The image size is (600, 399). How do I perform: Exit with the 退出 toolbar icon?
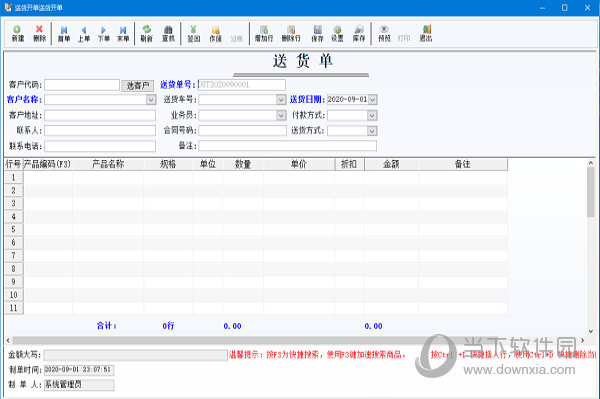click(426, 34)
